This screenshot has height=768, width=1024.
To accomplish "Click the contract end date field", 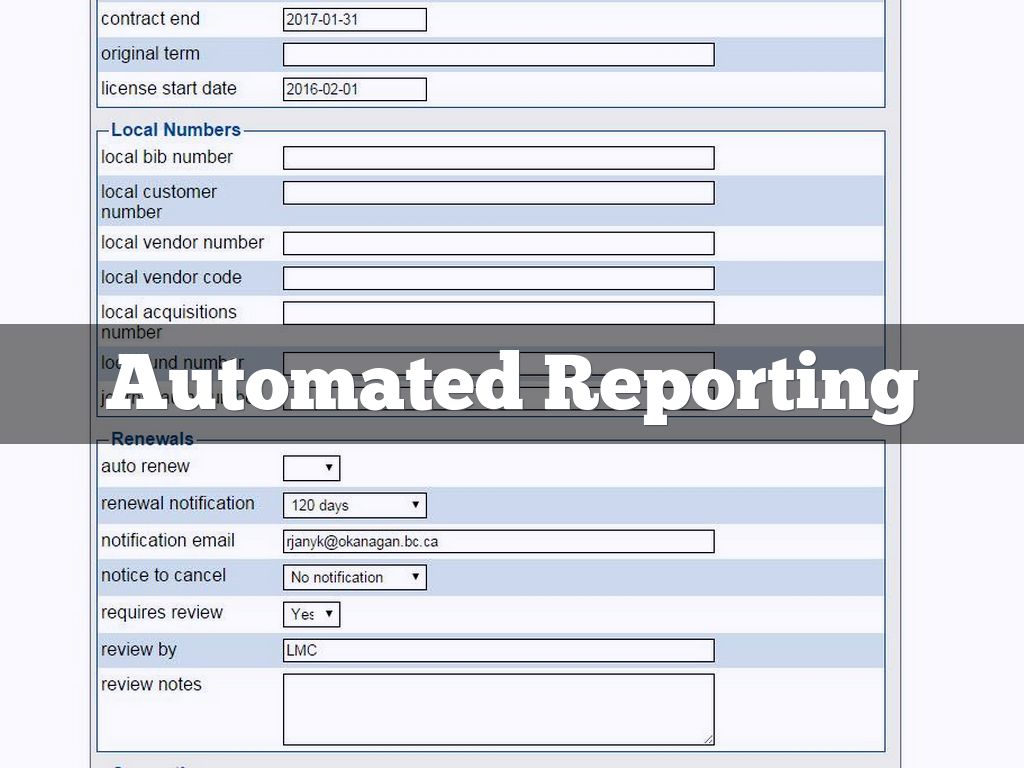I will tap(354, 19).
